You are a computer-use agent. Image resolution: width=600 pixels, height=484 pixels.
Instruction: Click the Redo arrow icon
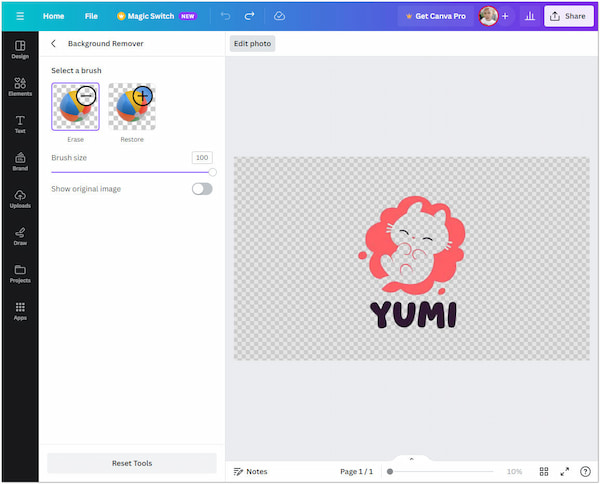249,16
